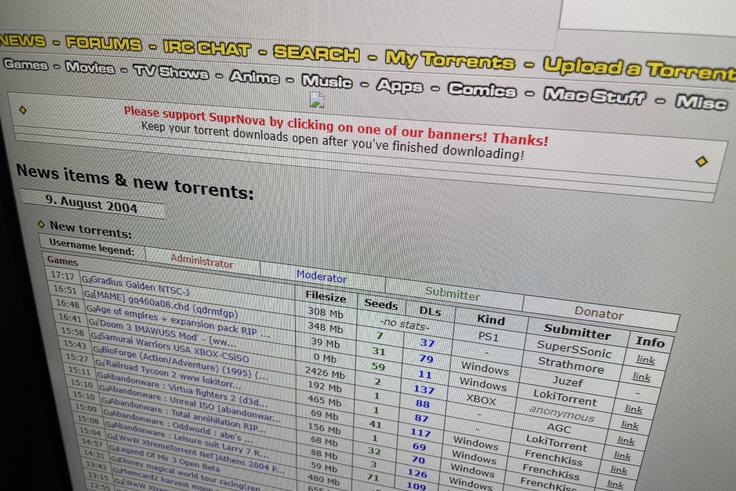Click the Administrator legend cell
This screenshot has height=491, width=736.
202,261
